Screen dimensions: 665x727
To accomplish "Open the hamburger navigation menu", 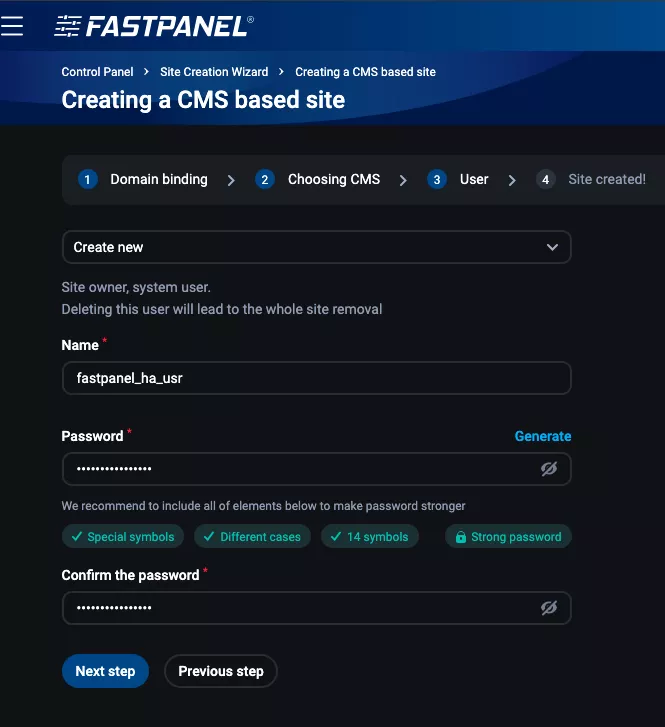I will click(12, 26).
